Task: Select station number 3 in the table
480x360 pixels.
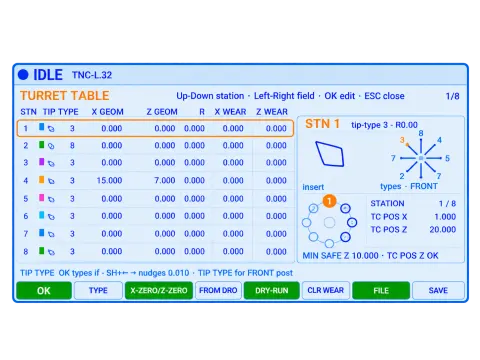Action: [26, 163]
